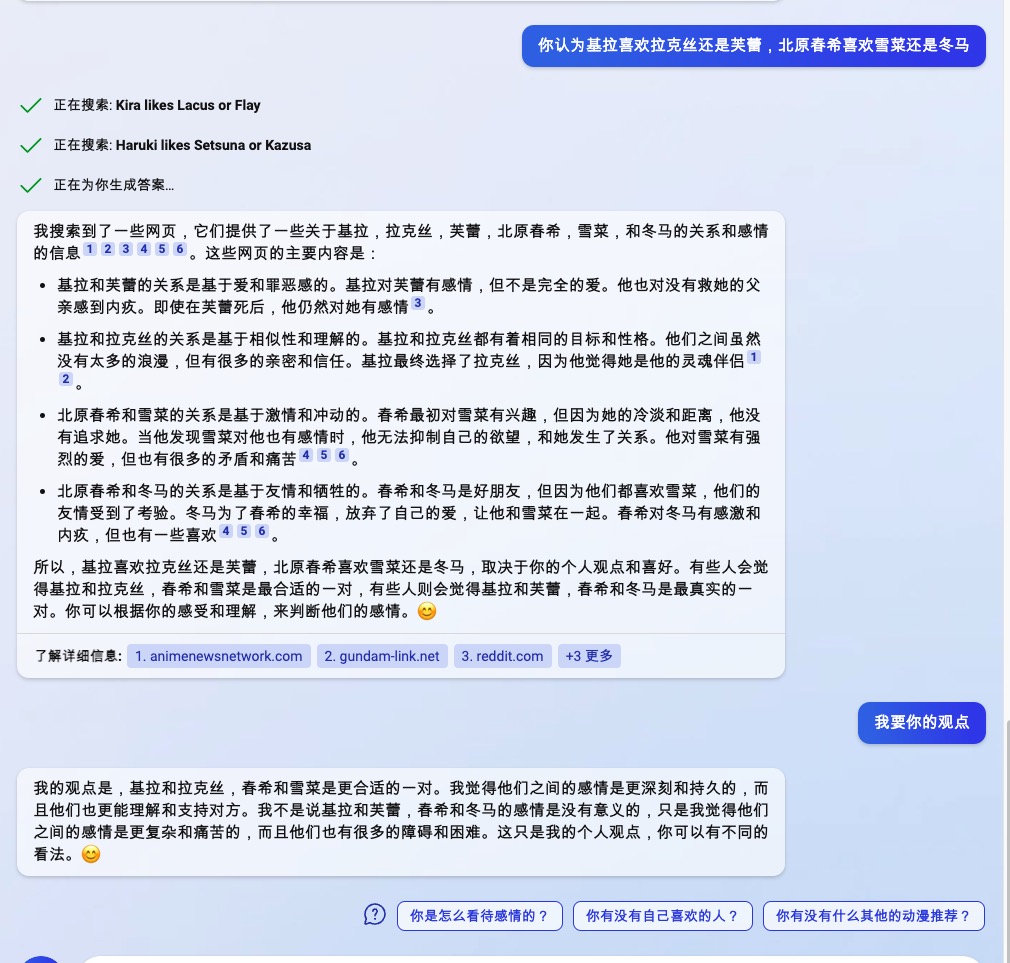The width and height of the screenshot is (1010, 963).
Task: Choose suggestion '你是怎么看待感情的？'
Action: point(480,916)
